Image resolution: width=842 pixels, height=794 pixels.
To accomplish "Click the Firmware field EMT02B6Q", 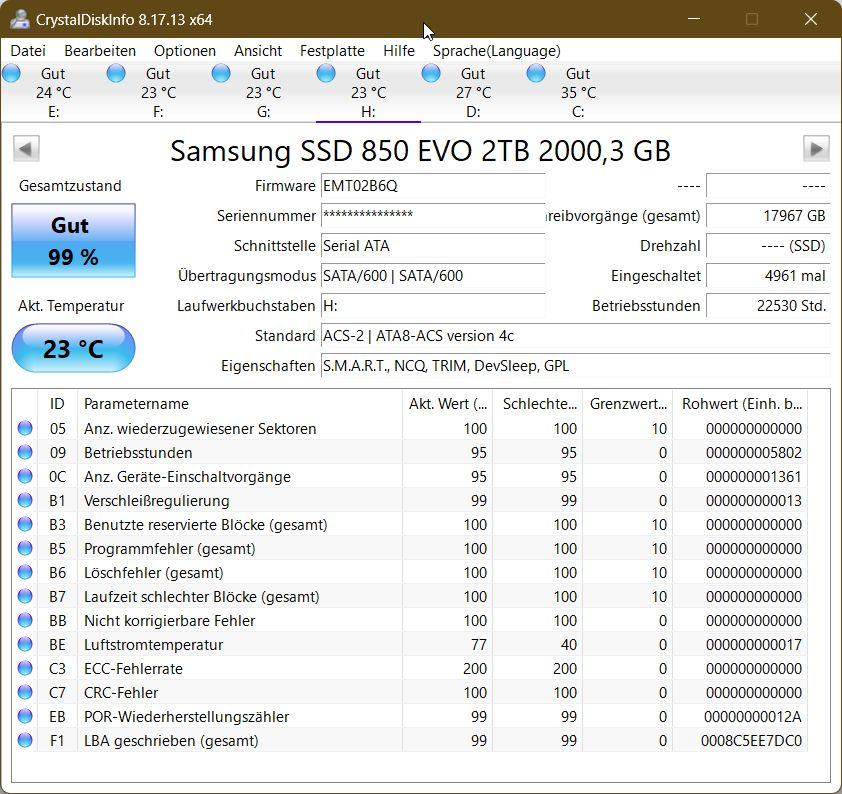I will click(433, 186).
